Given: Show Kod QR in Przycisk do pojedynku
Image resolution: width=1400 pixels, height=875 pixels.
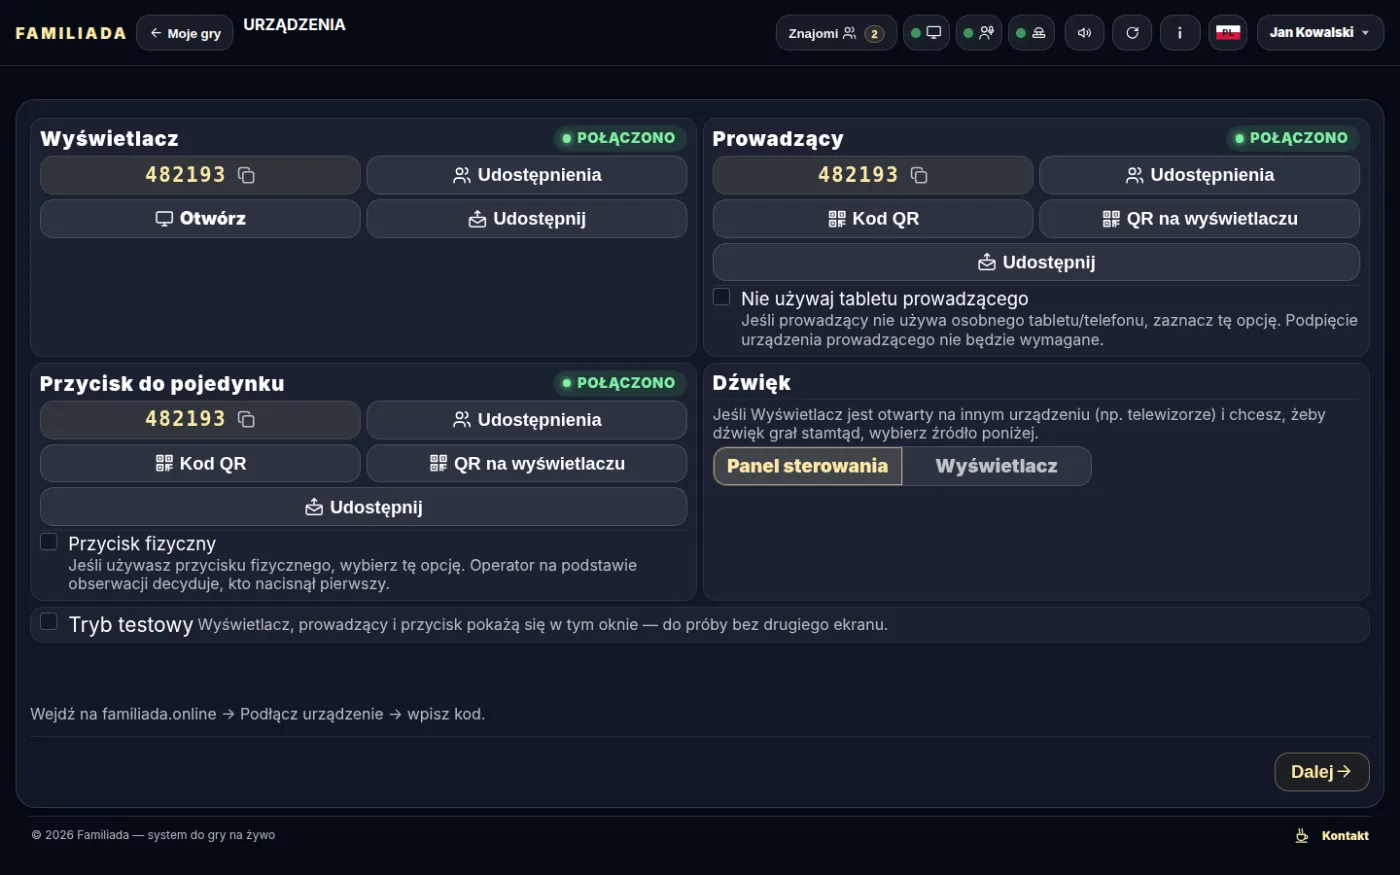Looking at the screenshot, I should point(200,464).
